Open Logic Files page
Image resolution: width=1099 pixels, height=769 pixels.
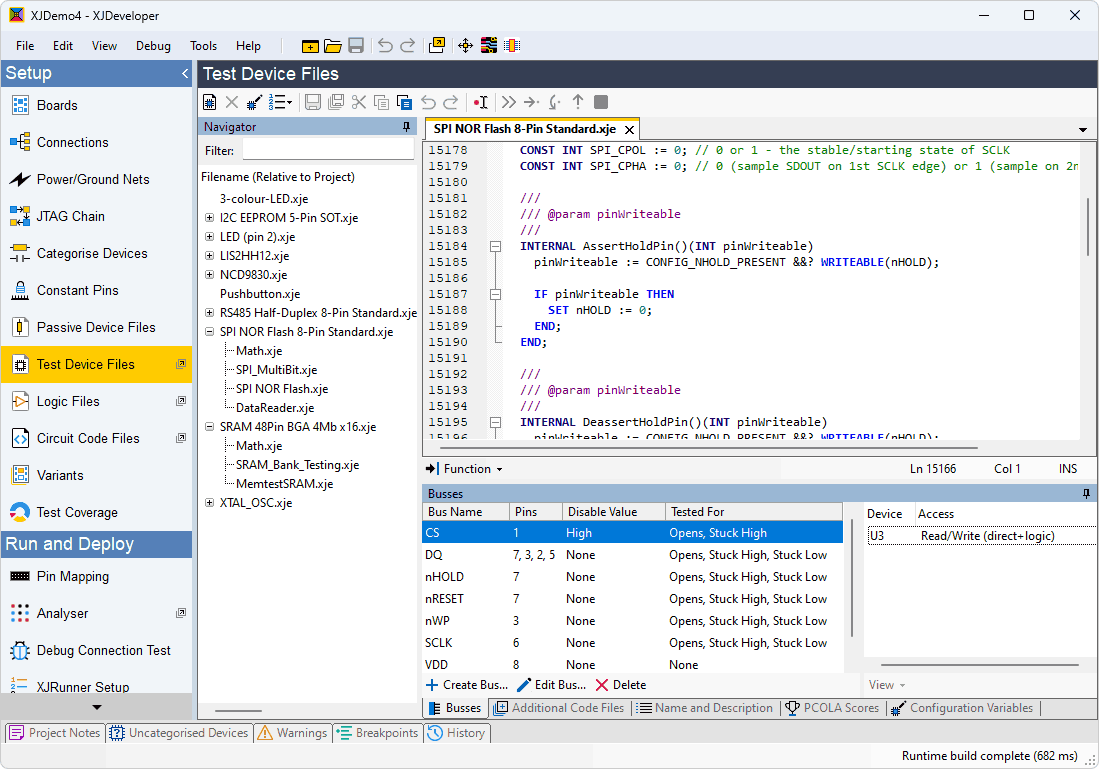coord(97,402)
